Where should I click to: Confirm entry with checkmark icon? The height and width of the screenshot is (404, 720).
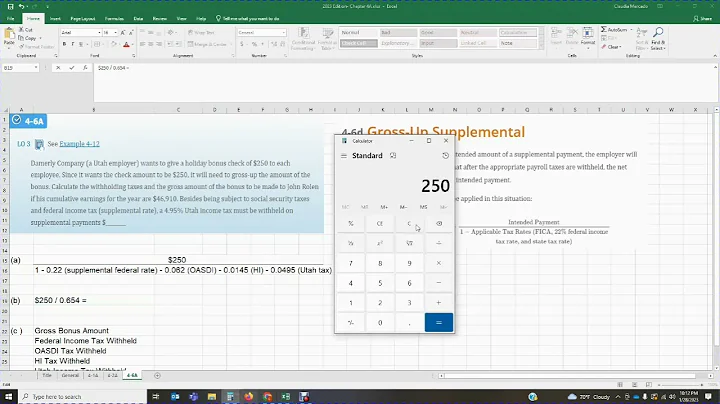72,68
